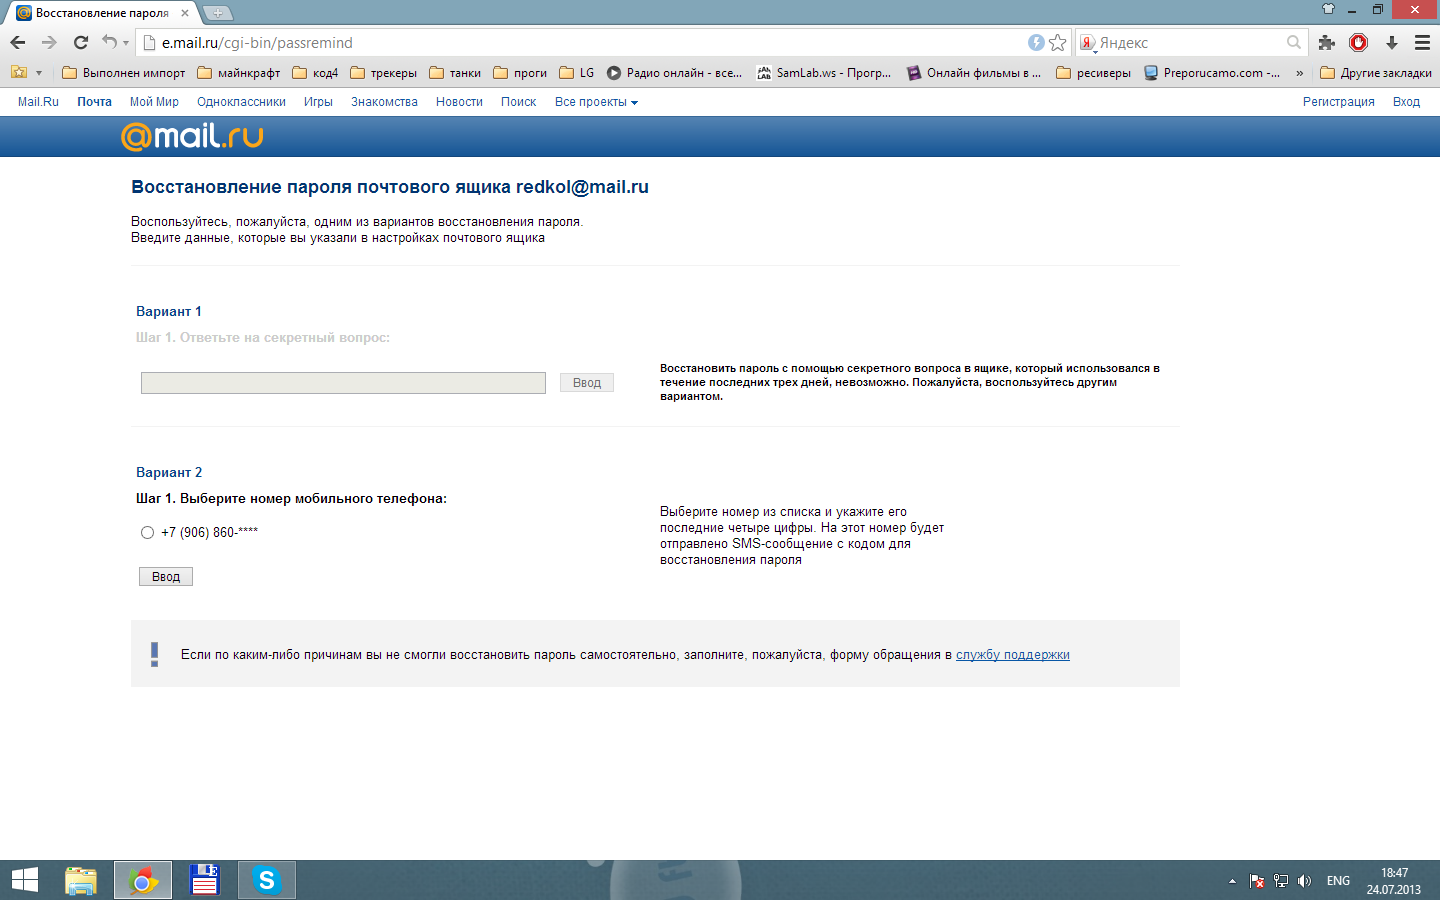Click the Регистрация link
This screenshot has width=1440, height=900.
pos(1338,102)
